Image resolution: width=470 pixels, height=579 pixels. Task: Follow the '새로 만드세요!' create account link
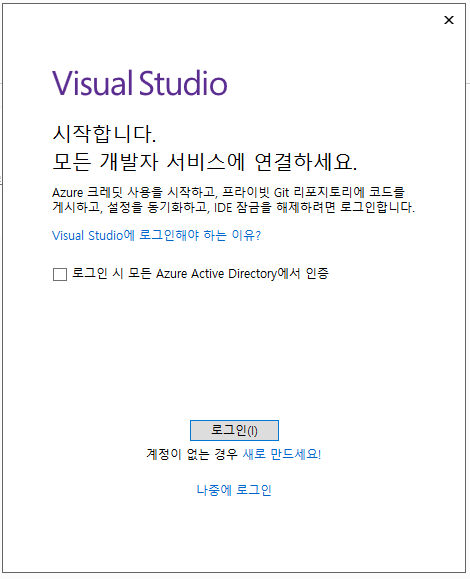[x=282, y=454]
